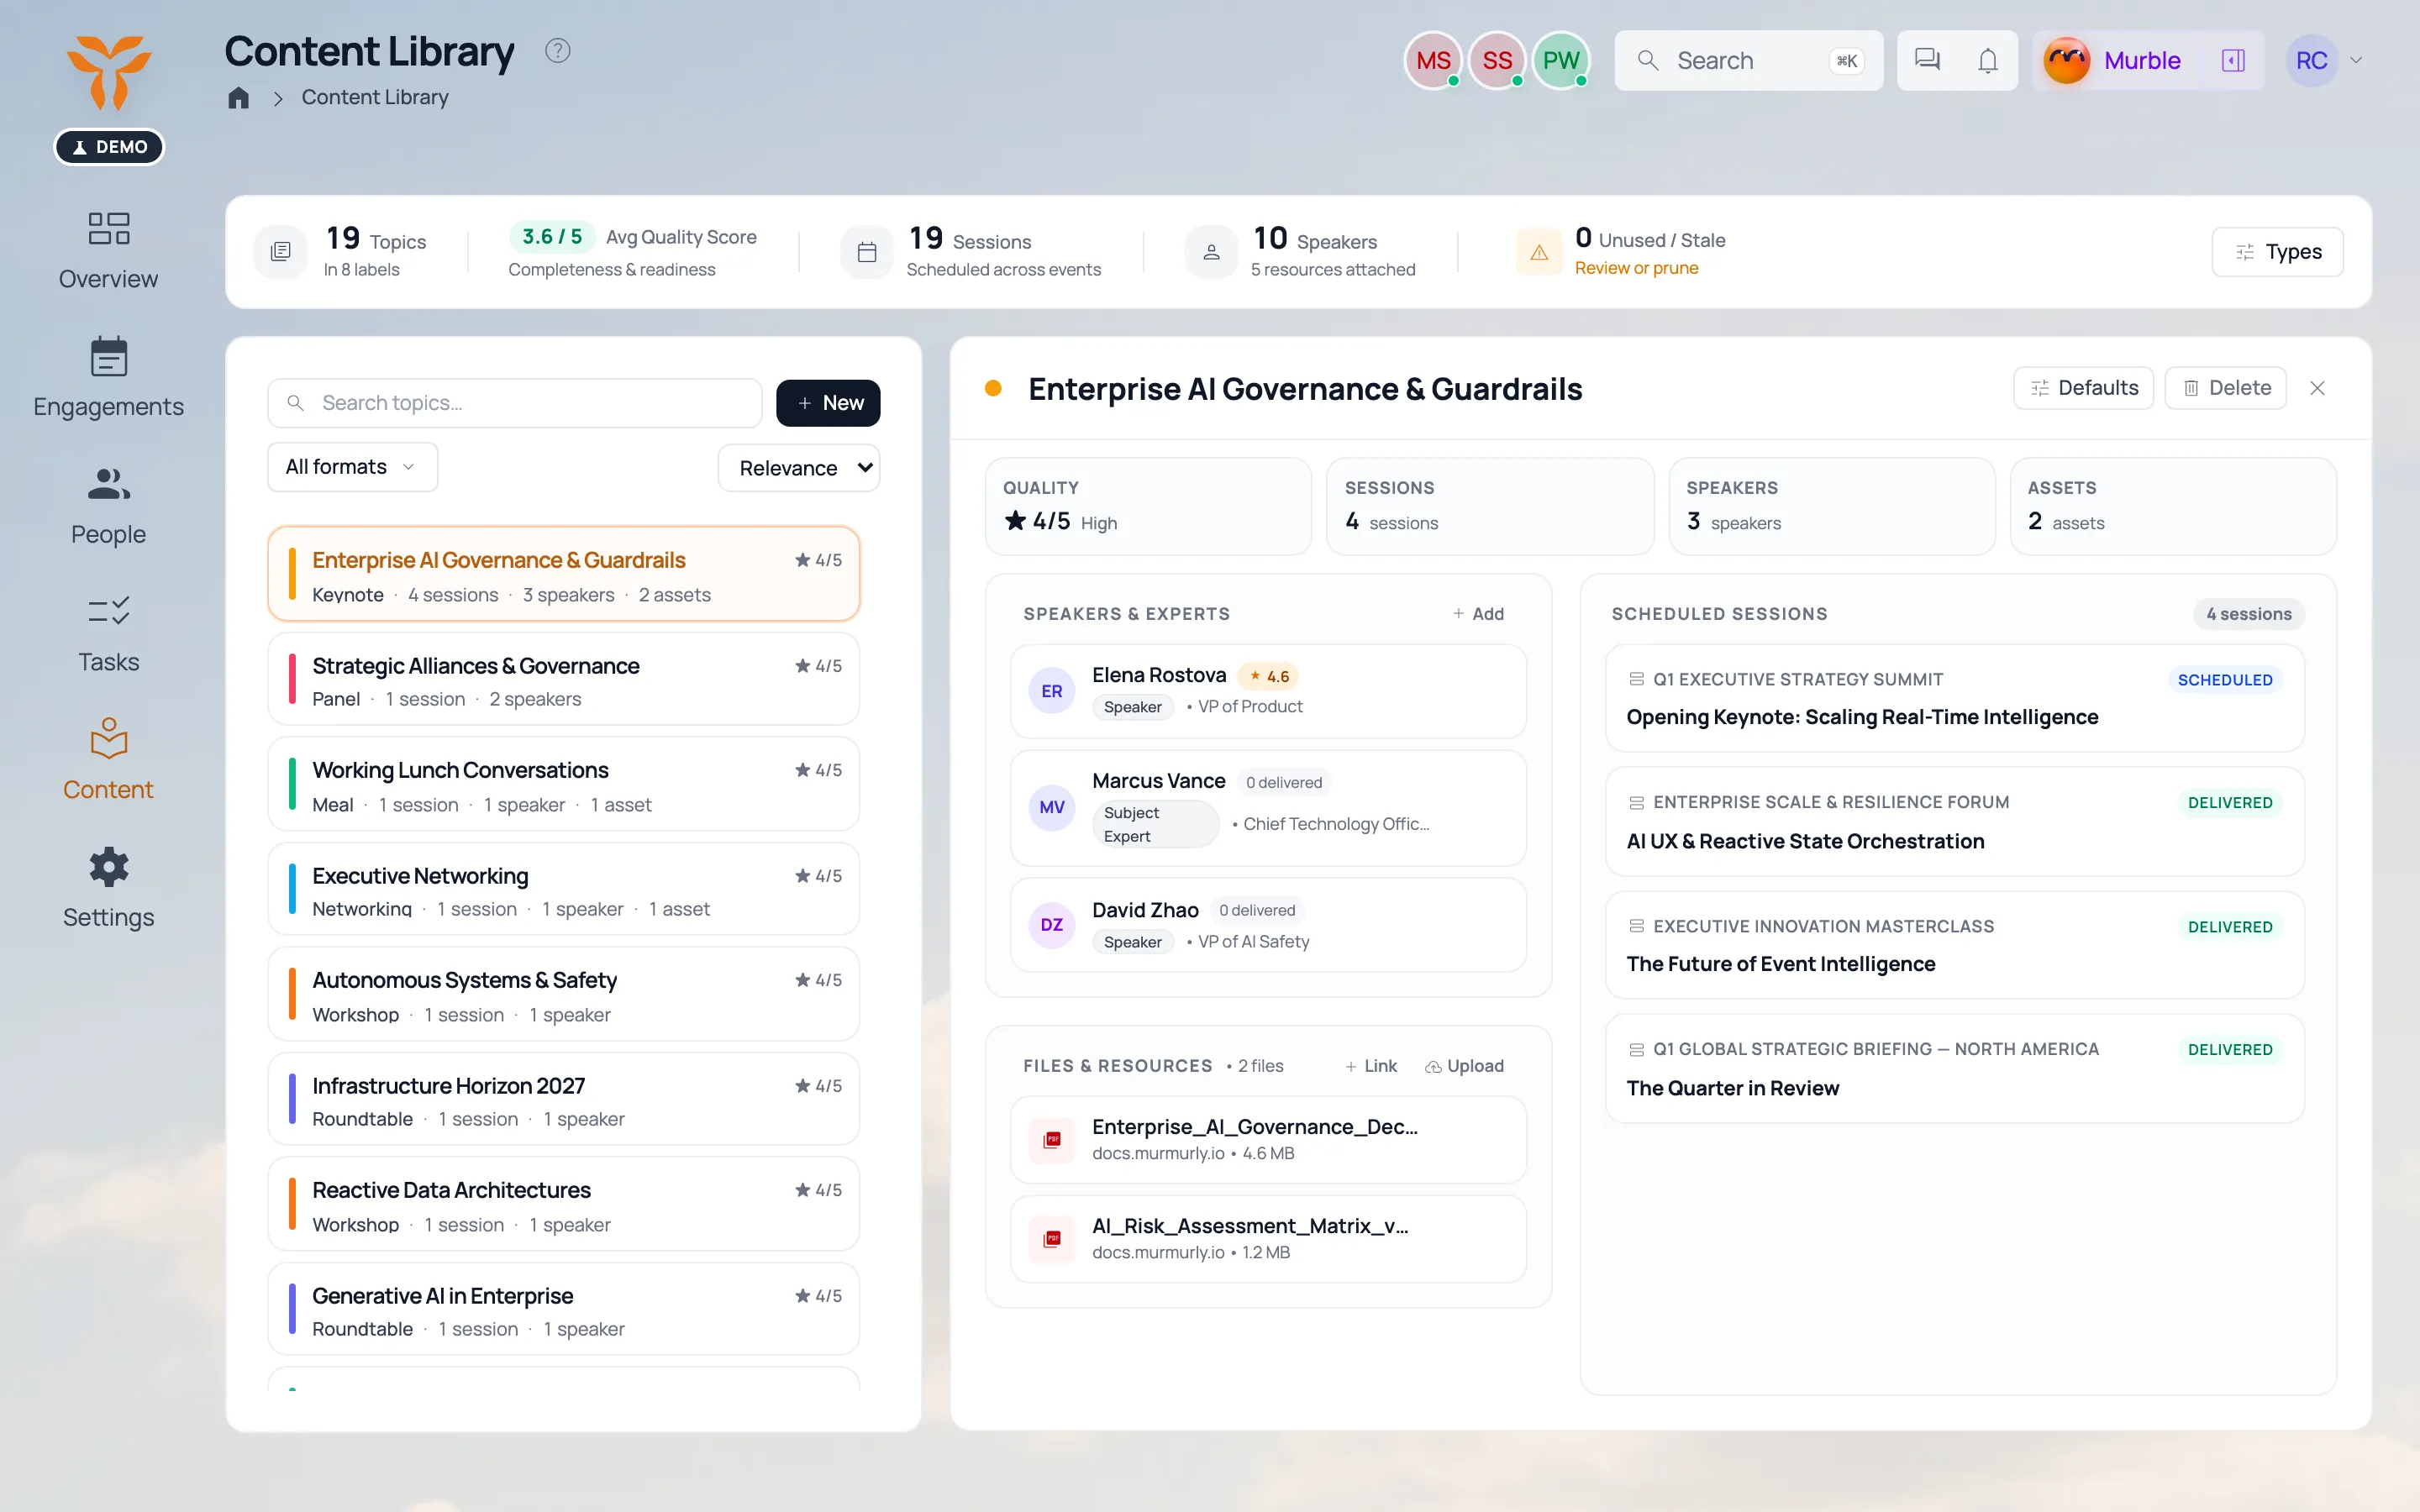Select the Executive Networking topic
2420x1512 pixels.
[x=563, y=889]
